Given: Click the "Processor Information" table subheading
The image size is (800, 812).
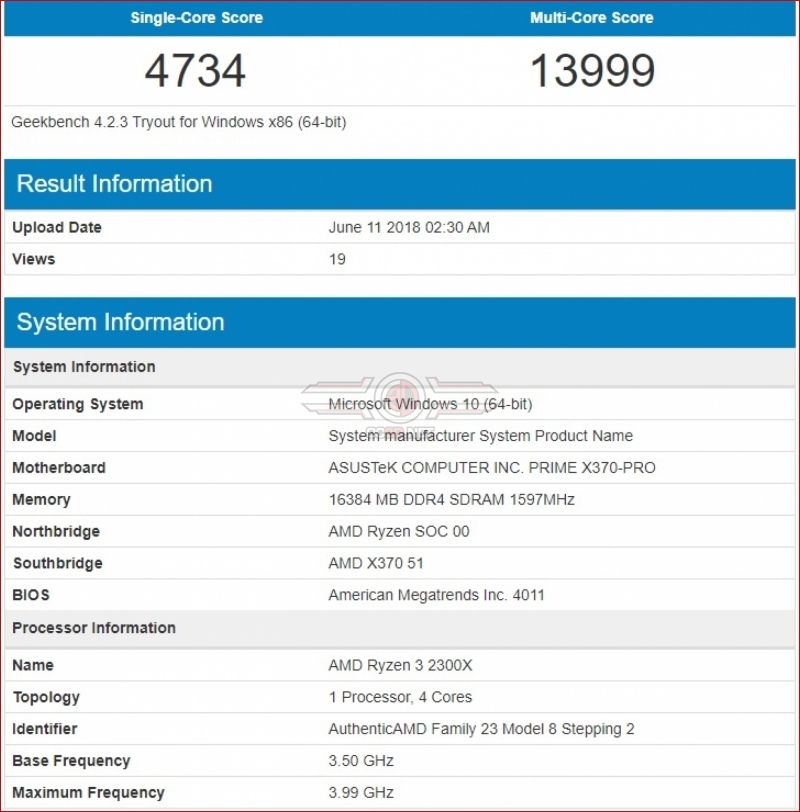Looking at the screenshot, I should [94, 628].
